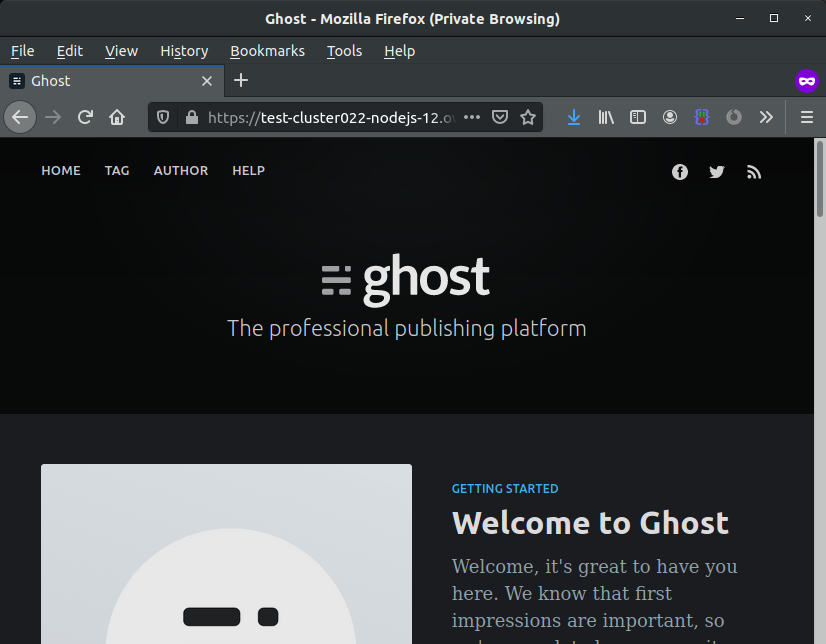Viewport: 826px width, 644px height.
Task: Open the page actions ellipsis menu
Action: [471, 117]
